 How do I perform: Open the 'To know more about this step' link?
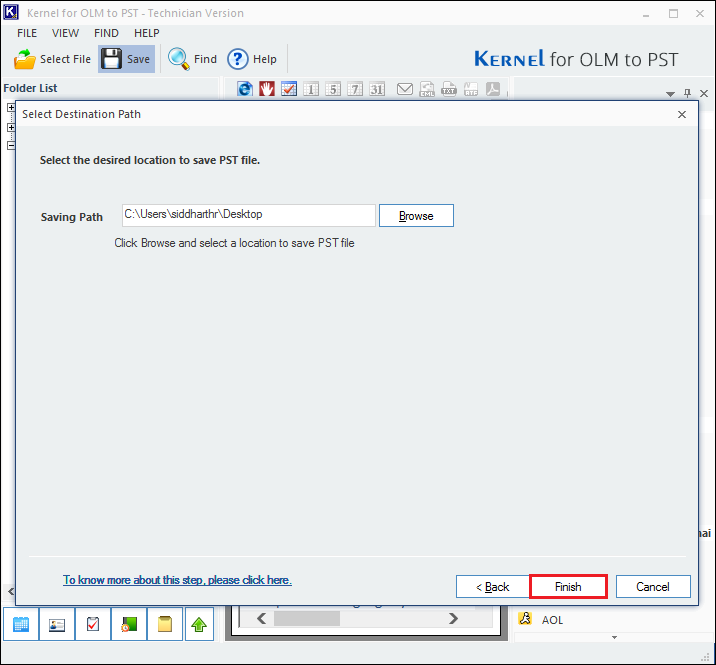coord(177,580)
